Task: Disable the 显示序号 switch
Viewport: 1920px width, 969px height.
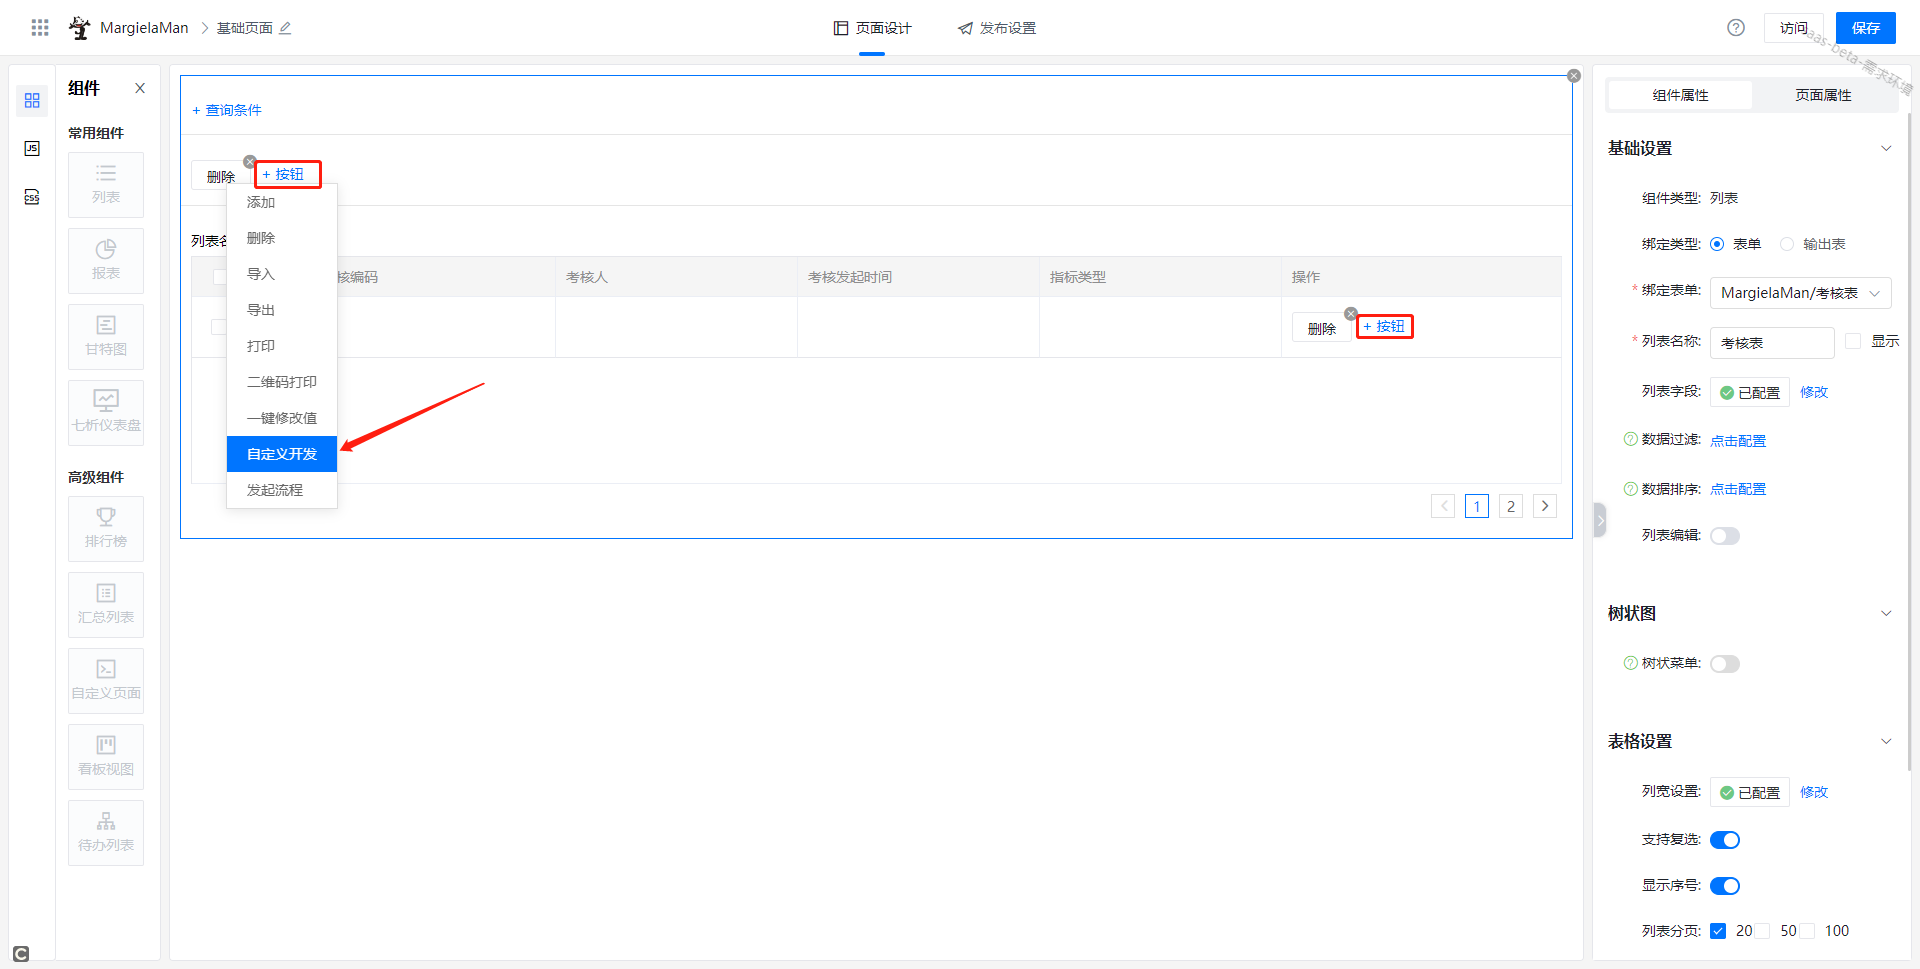Action: pos(1725,886)
